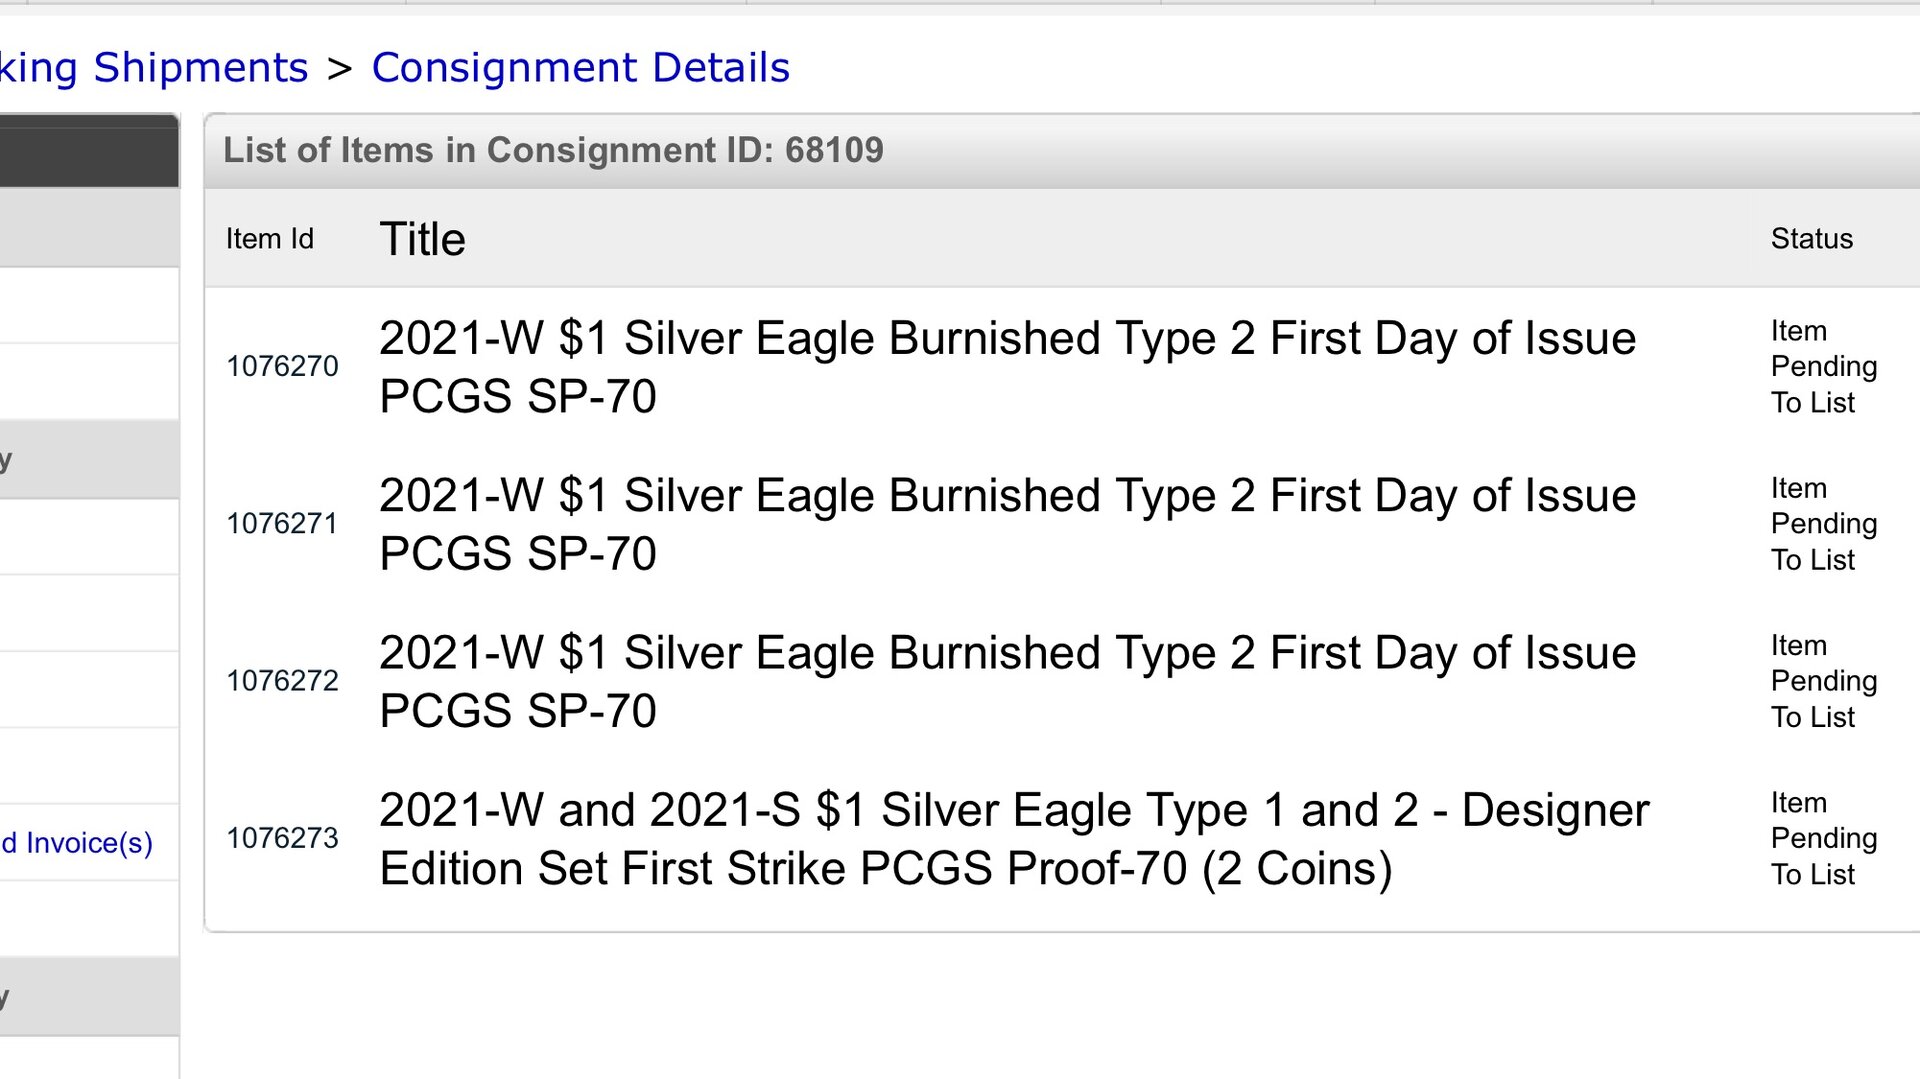Click the Consignment ID 68109 panel header
The image size is (1920, 1079).
click(553, 150)
